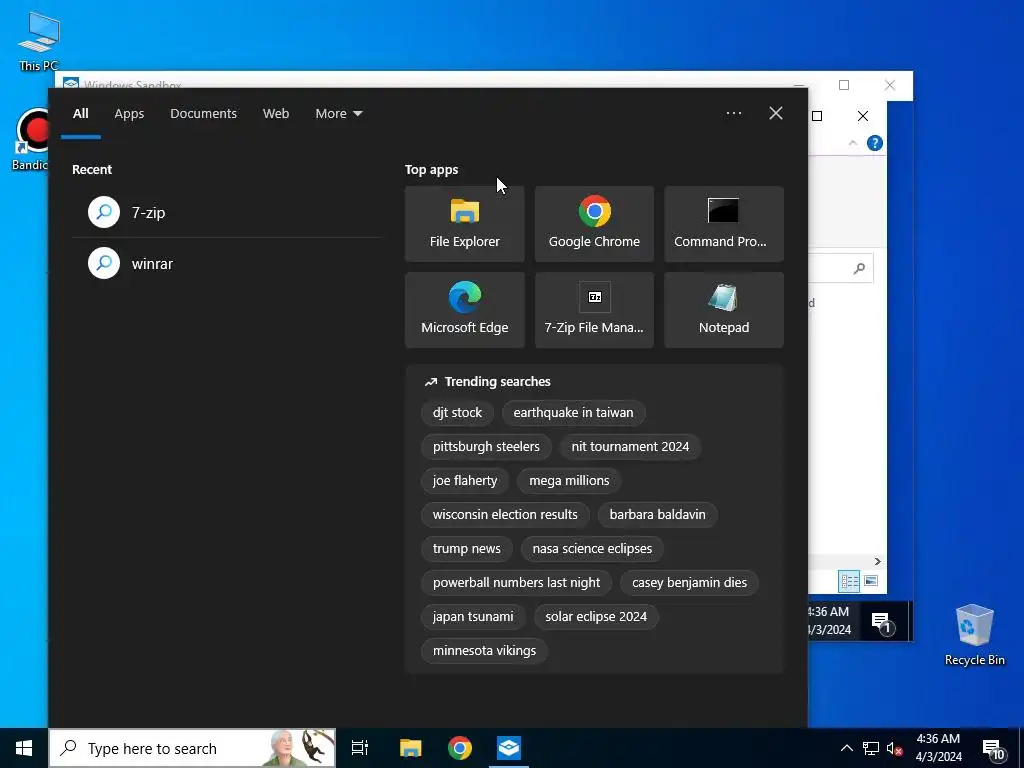Search trending wisconsin election results
The width and height of the screenshot is (1024, 768).
(x=505, y=515)
